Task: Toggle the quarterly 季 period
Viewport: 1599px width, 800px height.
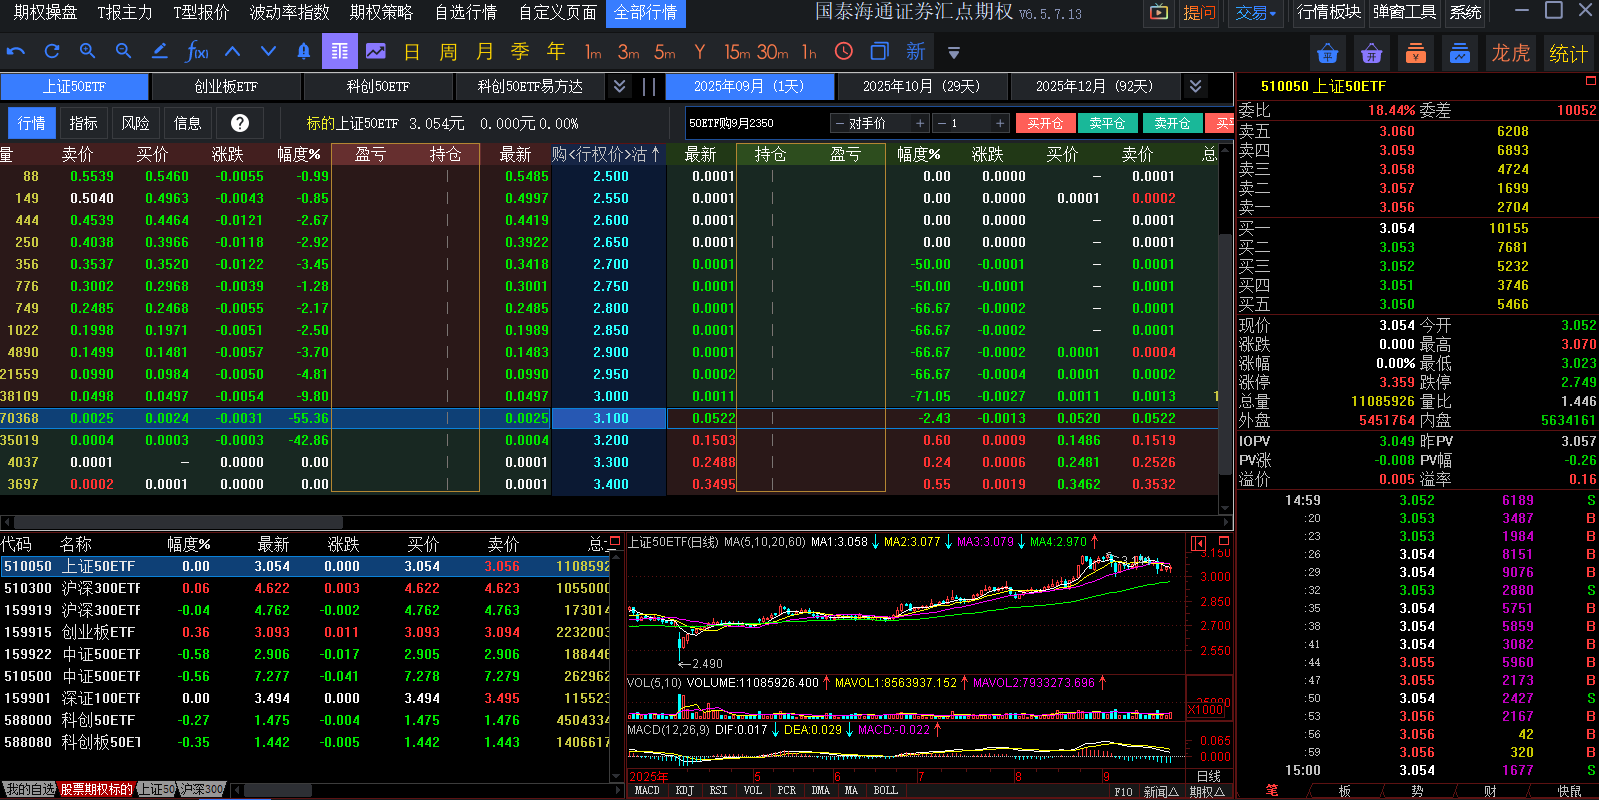Action: [520, 51]
